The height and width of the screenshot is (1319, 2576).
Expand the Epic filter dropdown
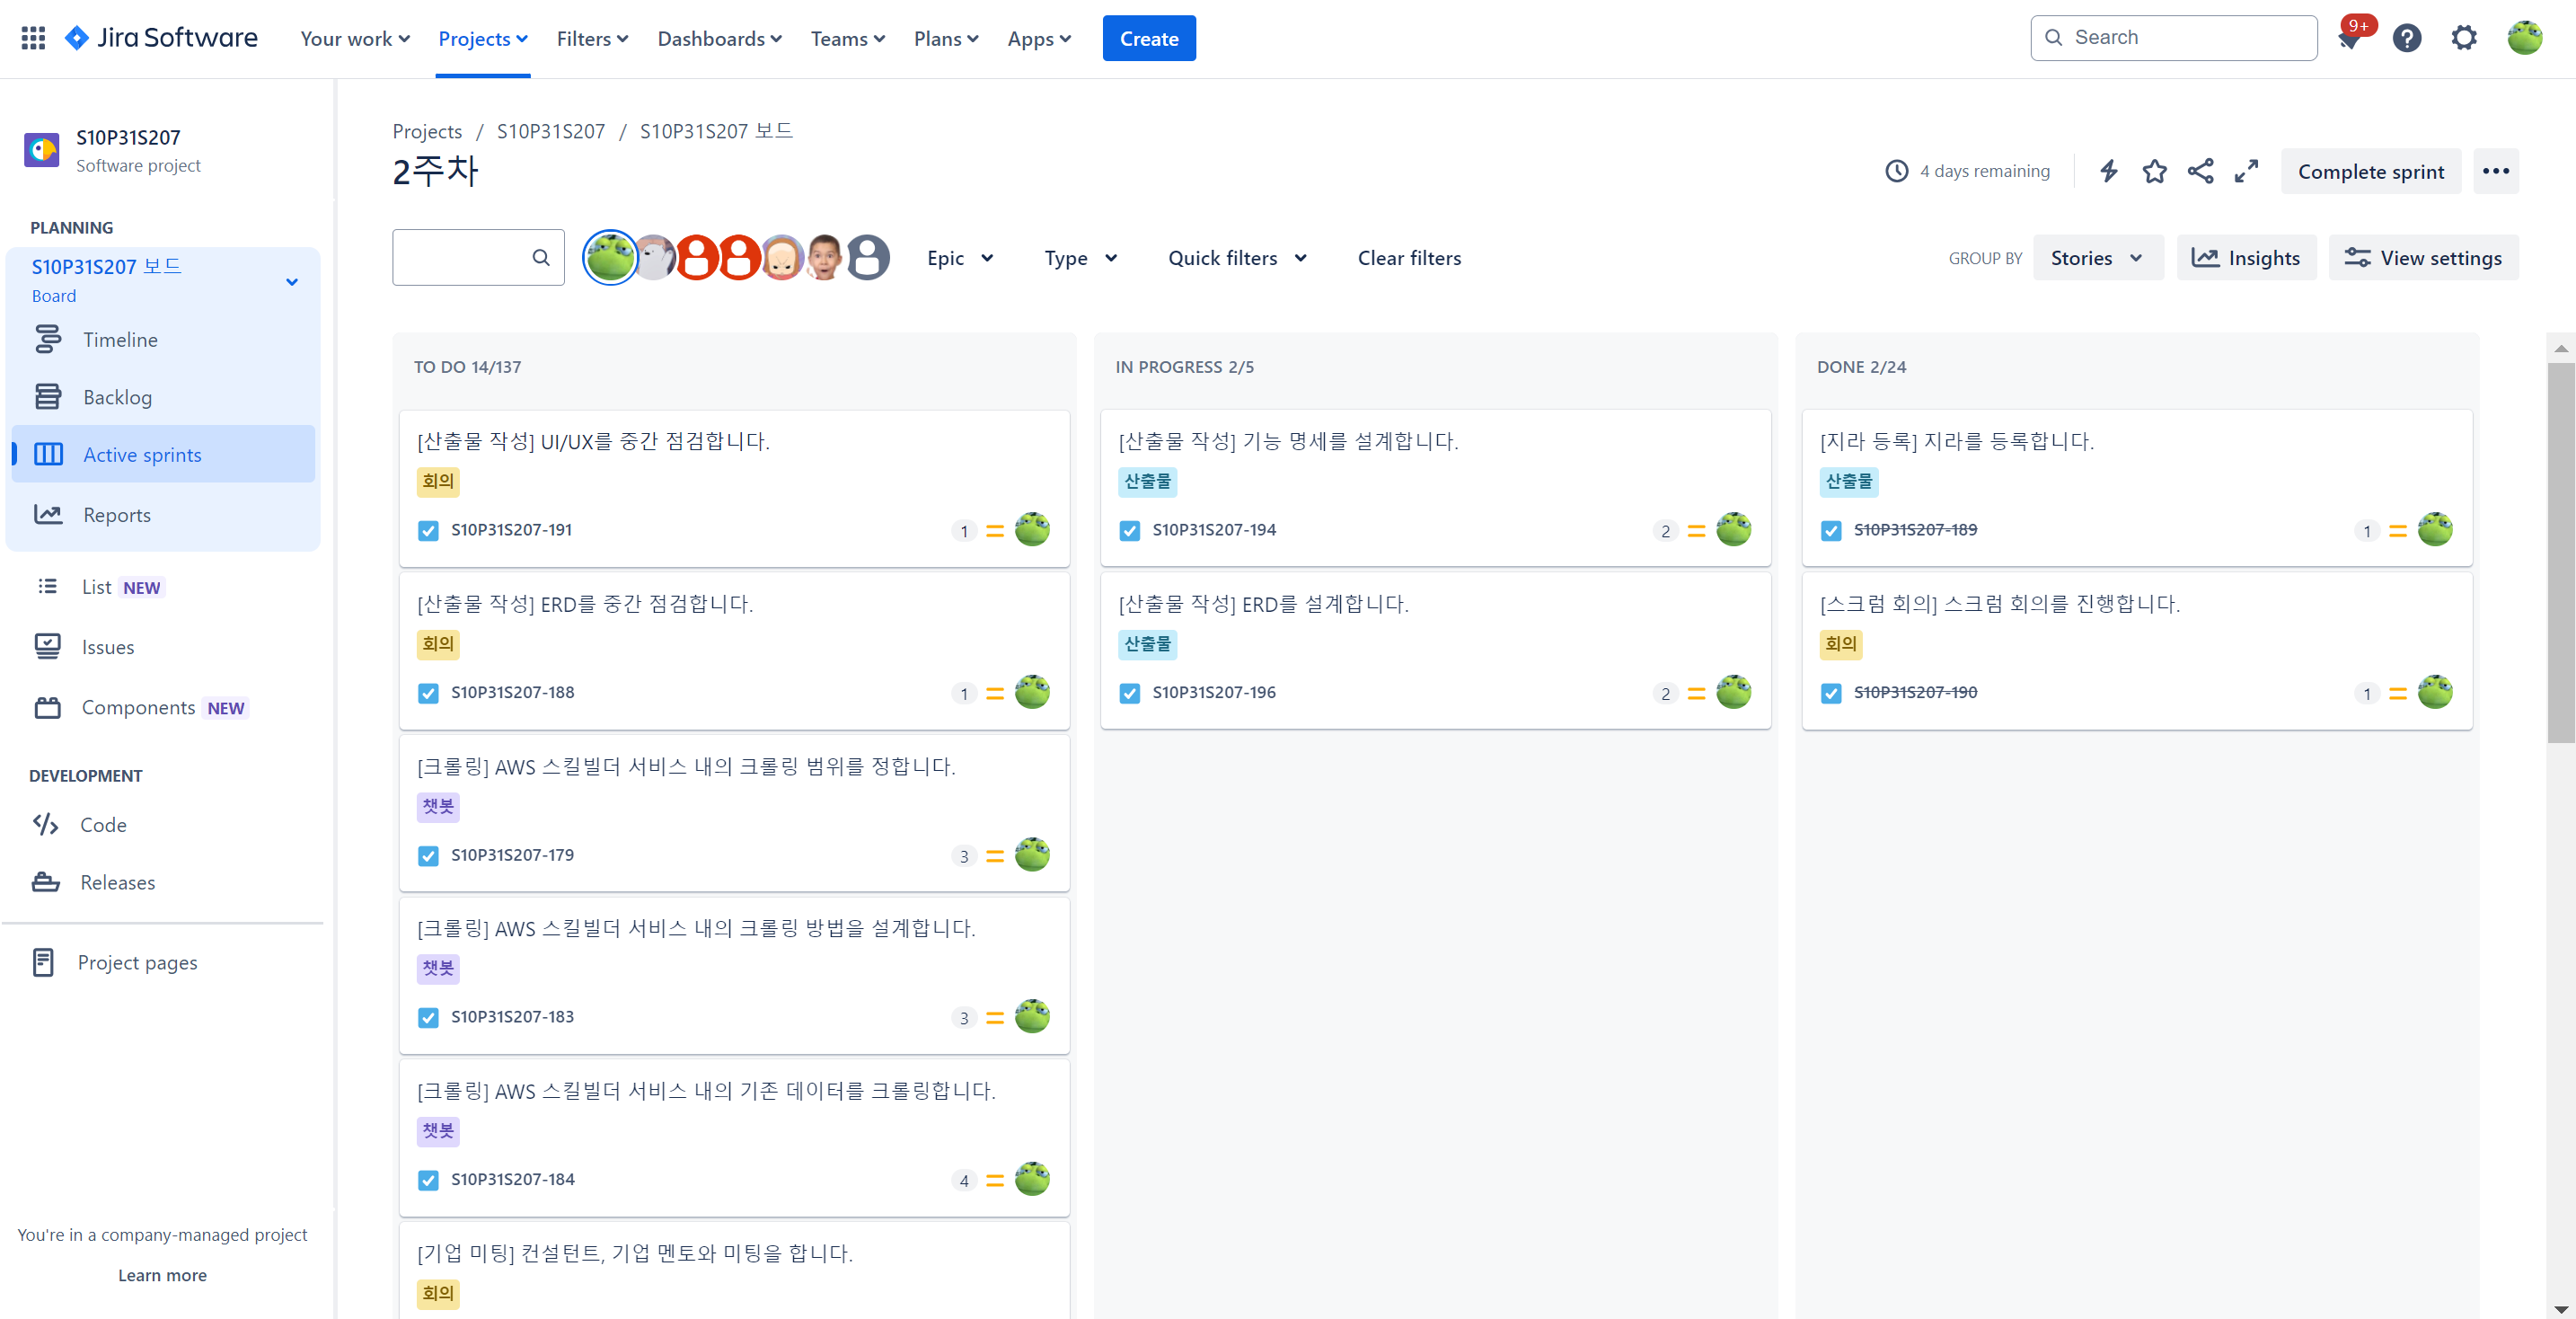pos(959,258)
